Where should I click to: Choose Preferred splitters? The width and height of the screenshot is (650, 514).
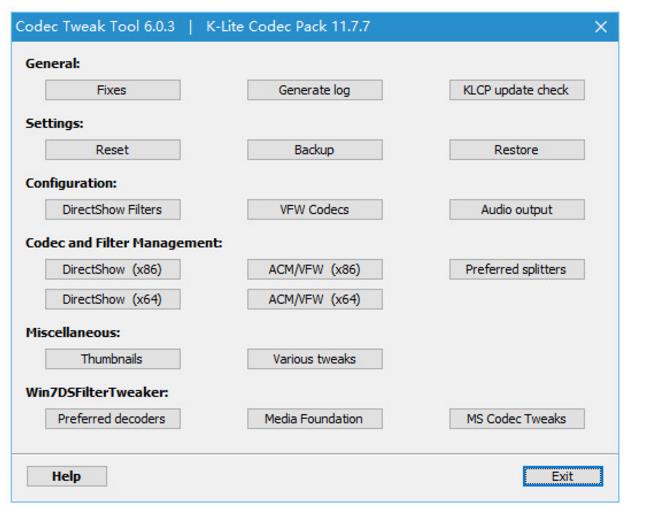click(x=516, y=270)
